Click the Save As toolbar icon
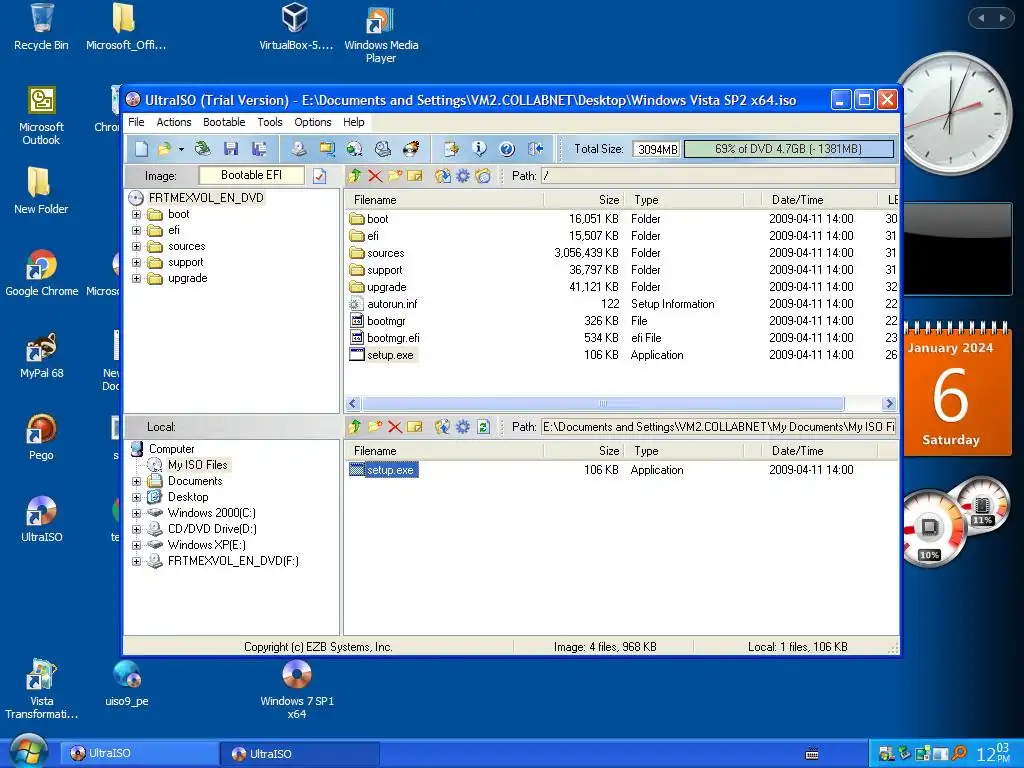 [x=259, y=149]
